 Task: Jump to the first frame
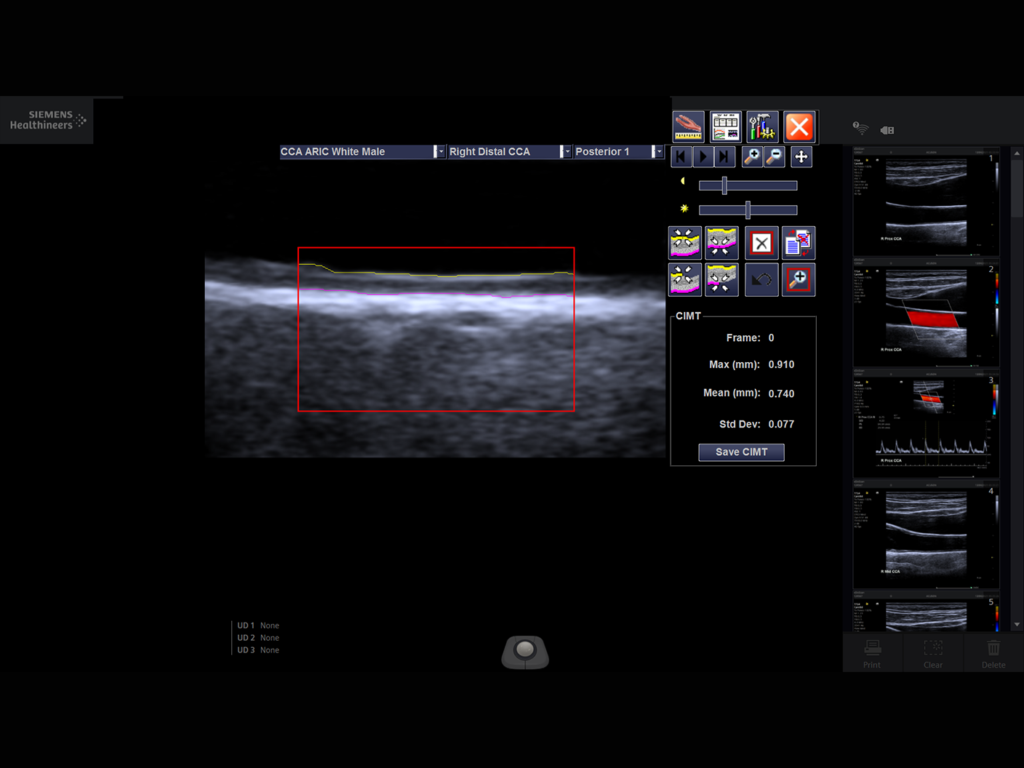[x=681, y=157]
